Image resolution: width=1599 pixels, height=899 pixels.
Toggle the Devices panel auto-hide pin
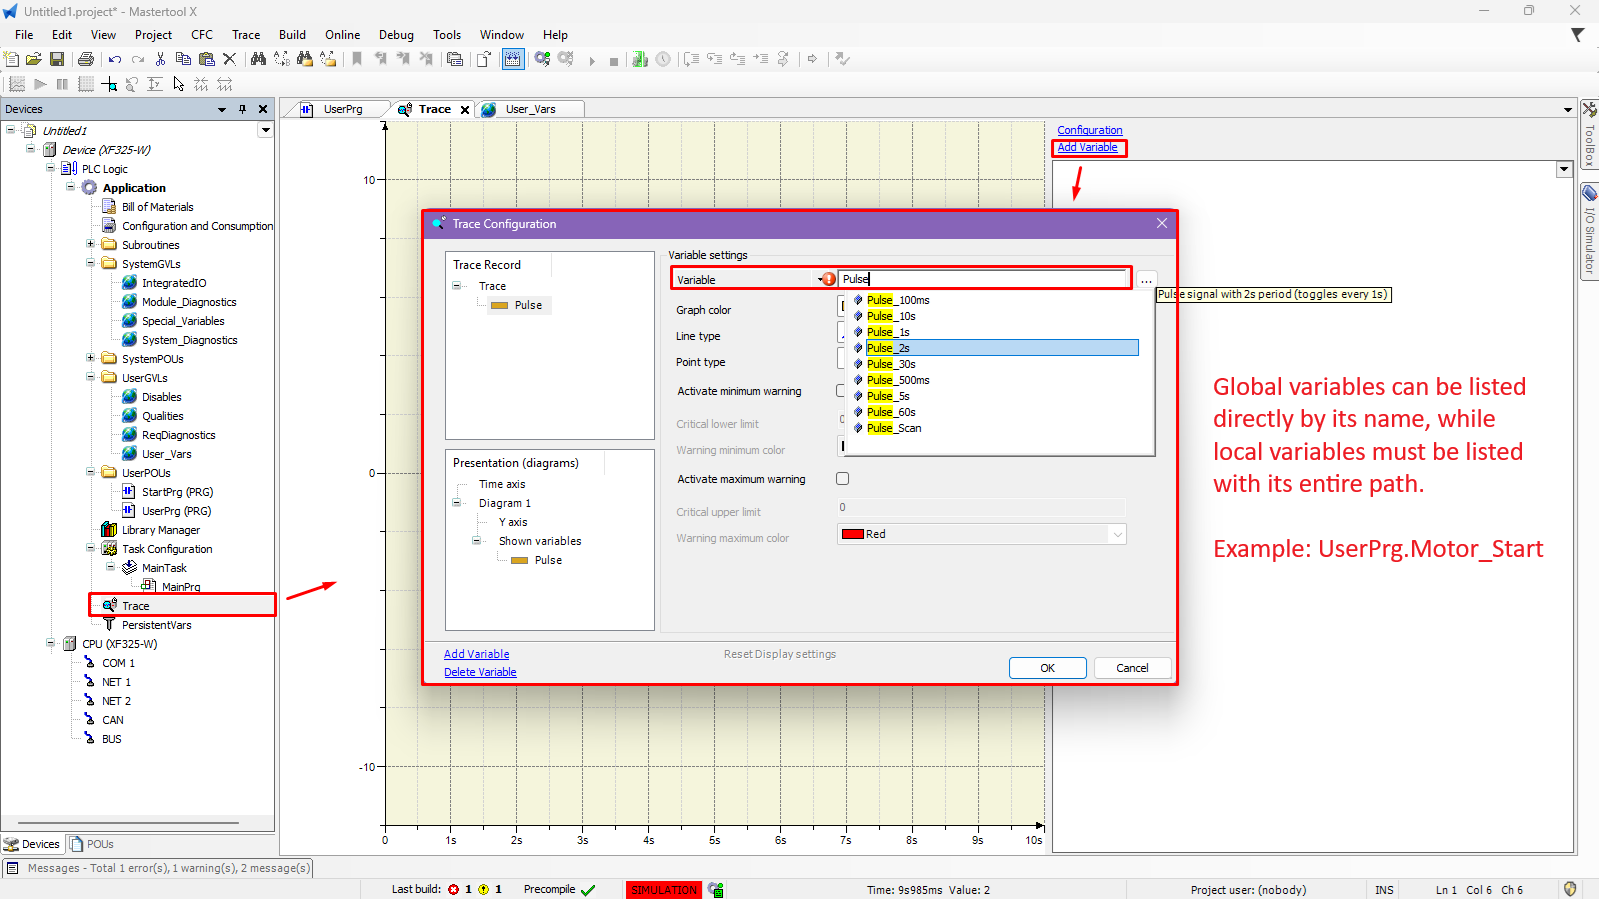point(242,109)
